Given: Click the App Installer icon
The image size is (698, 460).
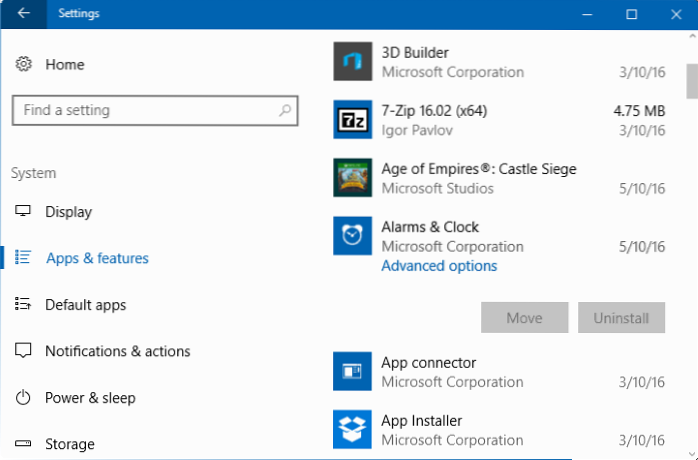Looking at the screenshot, I should (x=352, y=430).
